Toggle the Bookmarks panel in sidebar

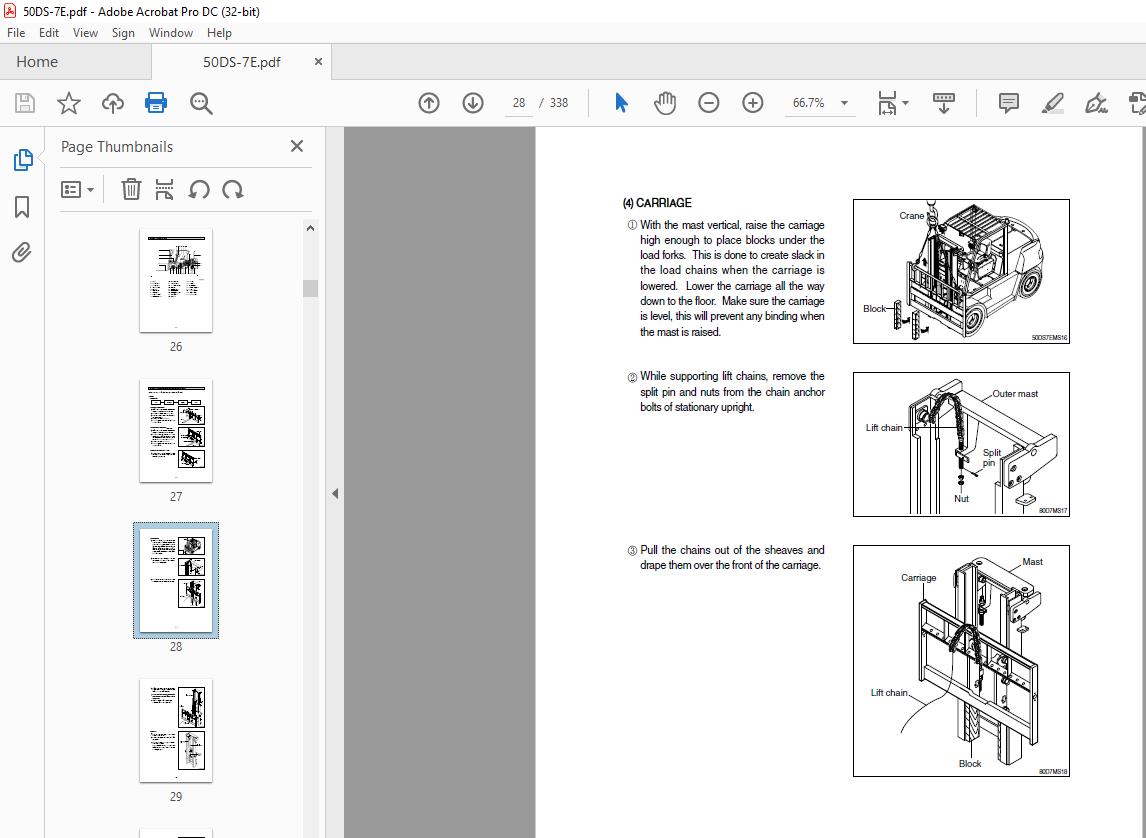click(22, 207)
